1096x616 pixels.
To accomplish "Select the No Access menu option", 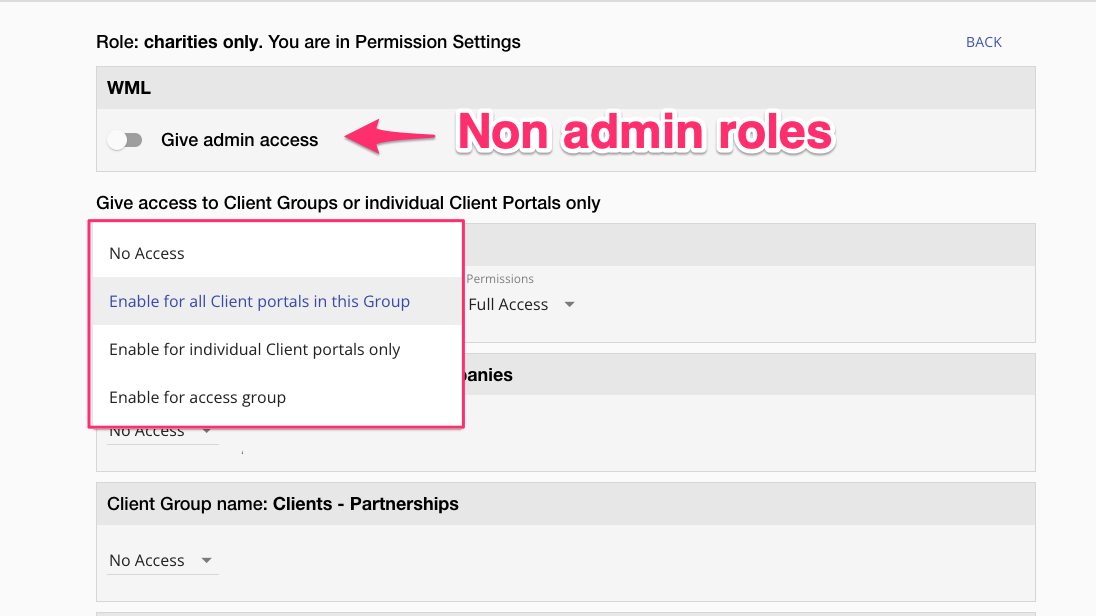I will [x=147, y=254].
